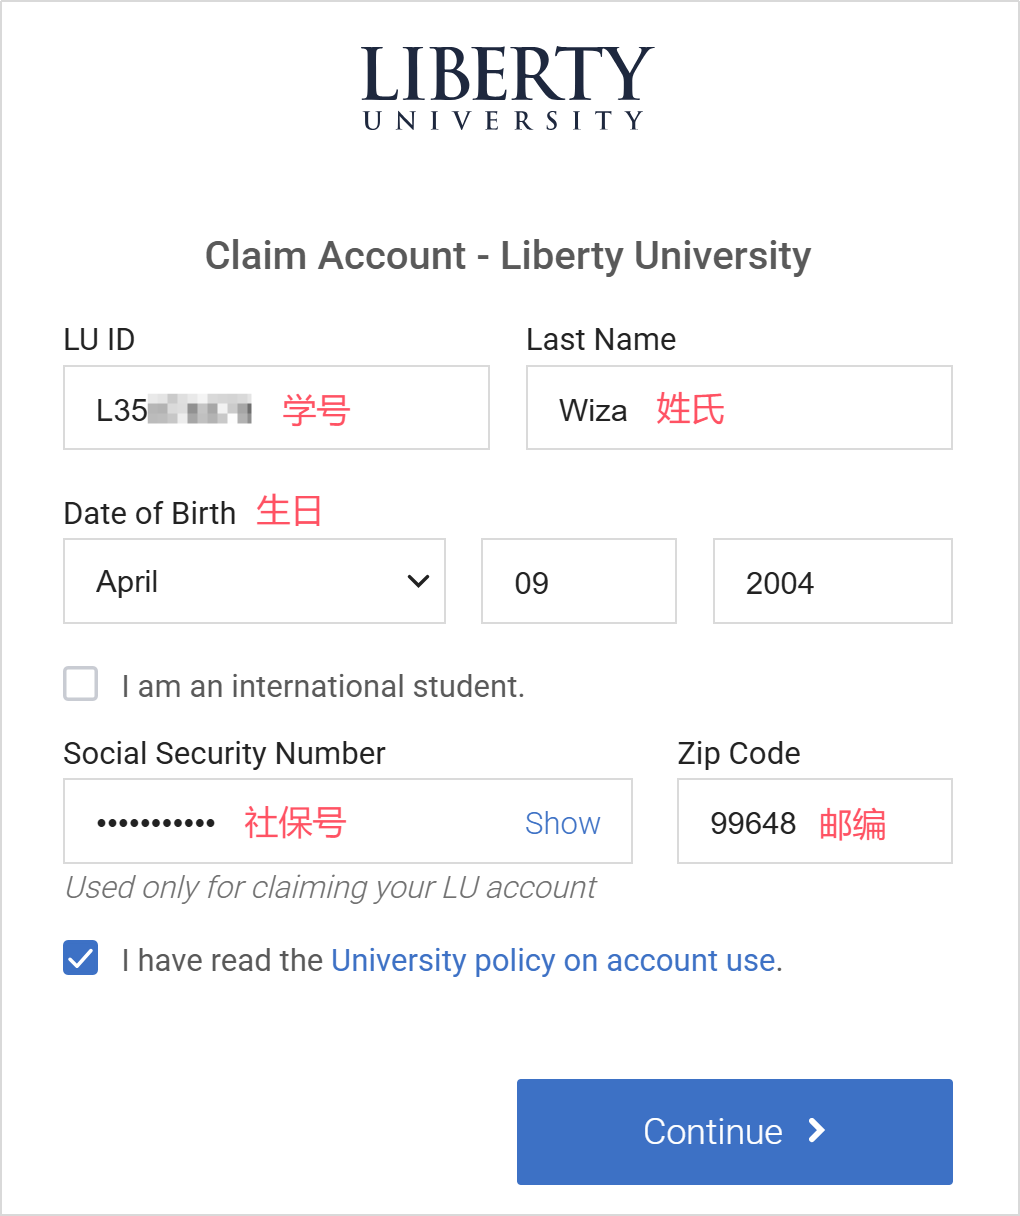The width and height of the screenshot is (1020, 1216).
Task: Open the April birth month dropdown
Action: [254, 581]
